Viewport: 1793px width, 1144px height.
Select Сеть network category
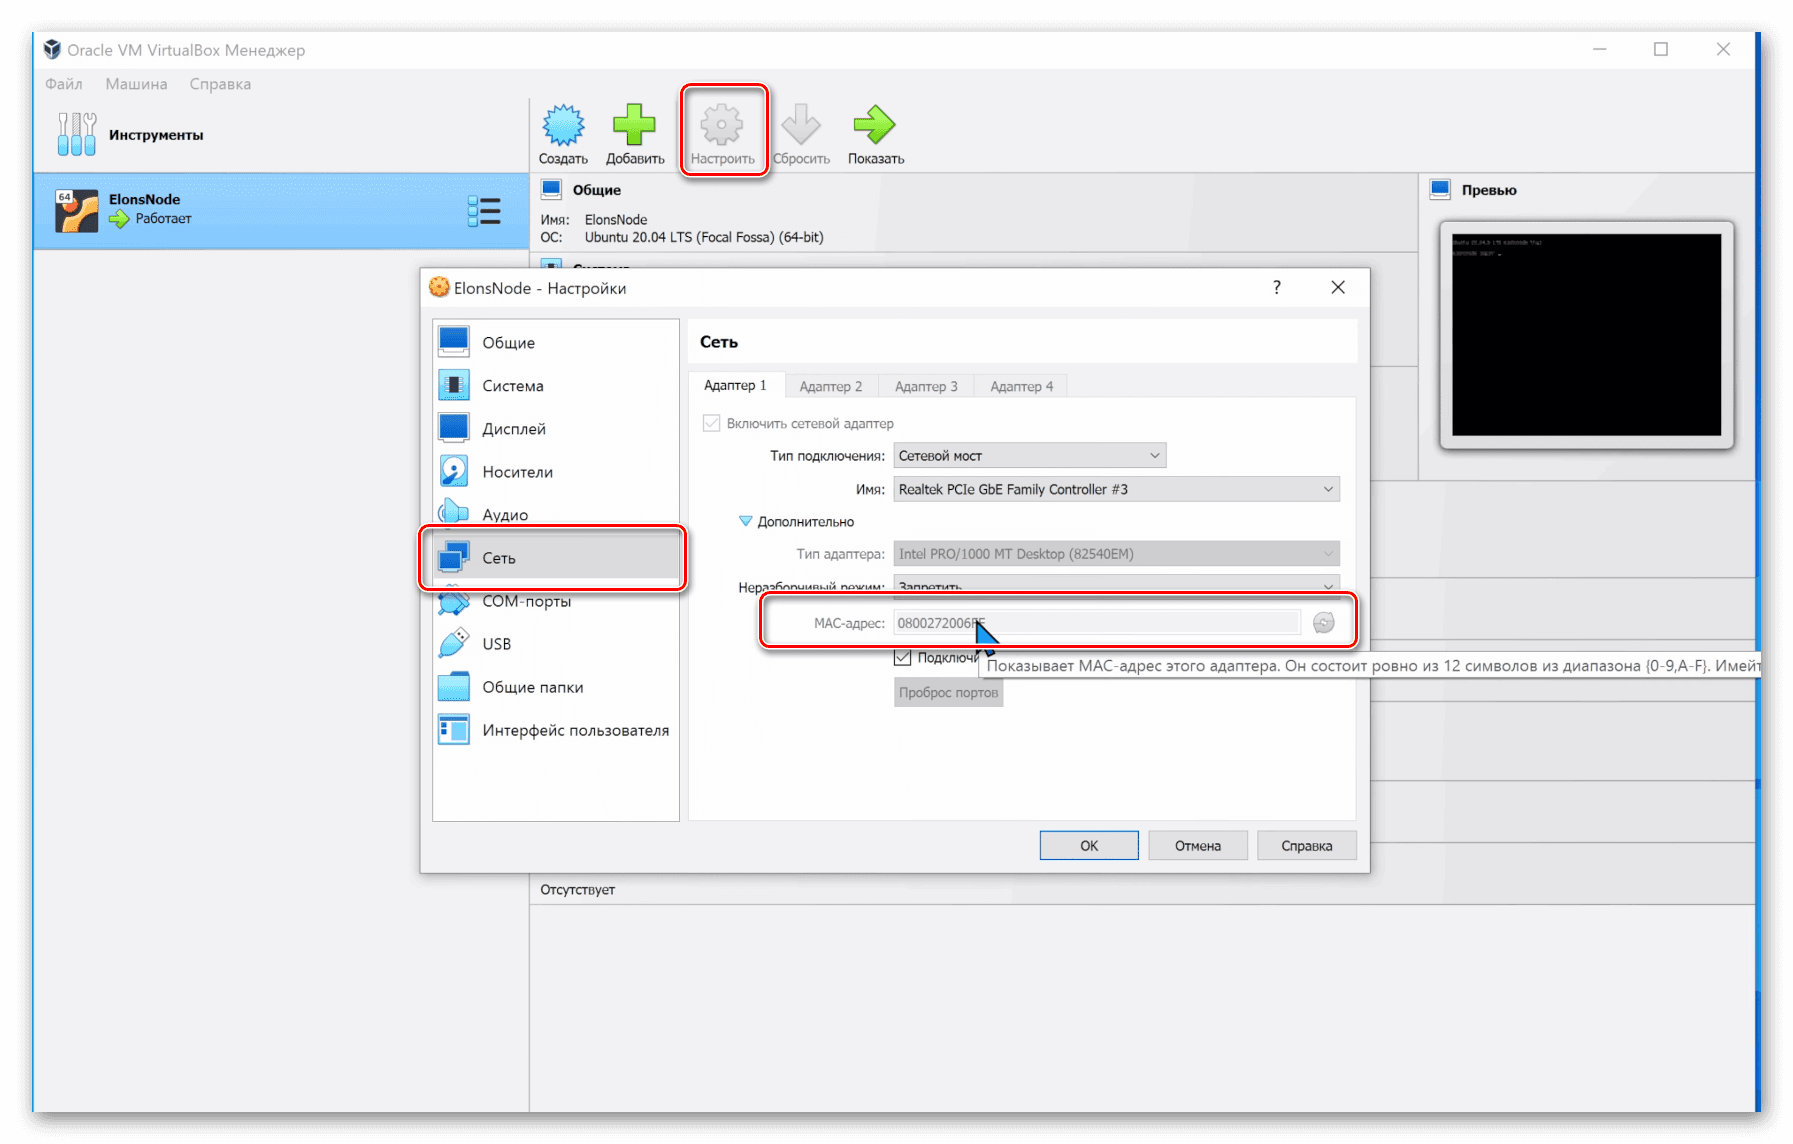(x=556, y=557)
